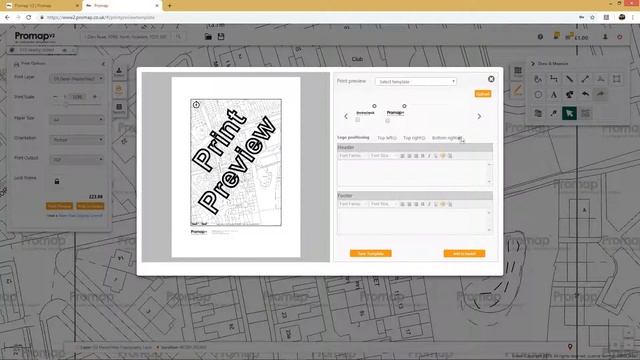Select the circle drawing tool
Screen dimensions: 640x360
(x=538, y=95)
